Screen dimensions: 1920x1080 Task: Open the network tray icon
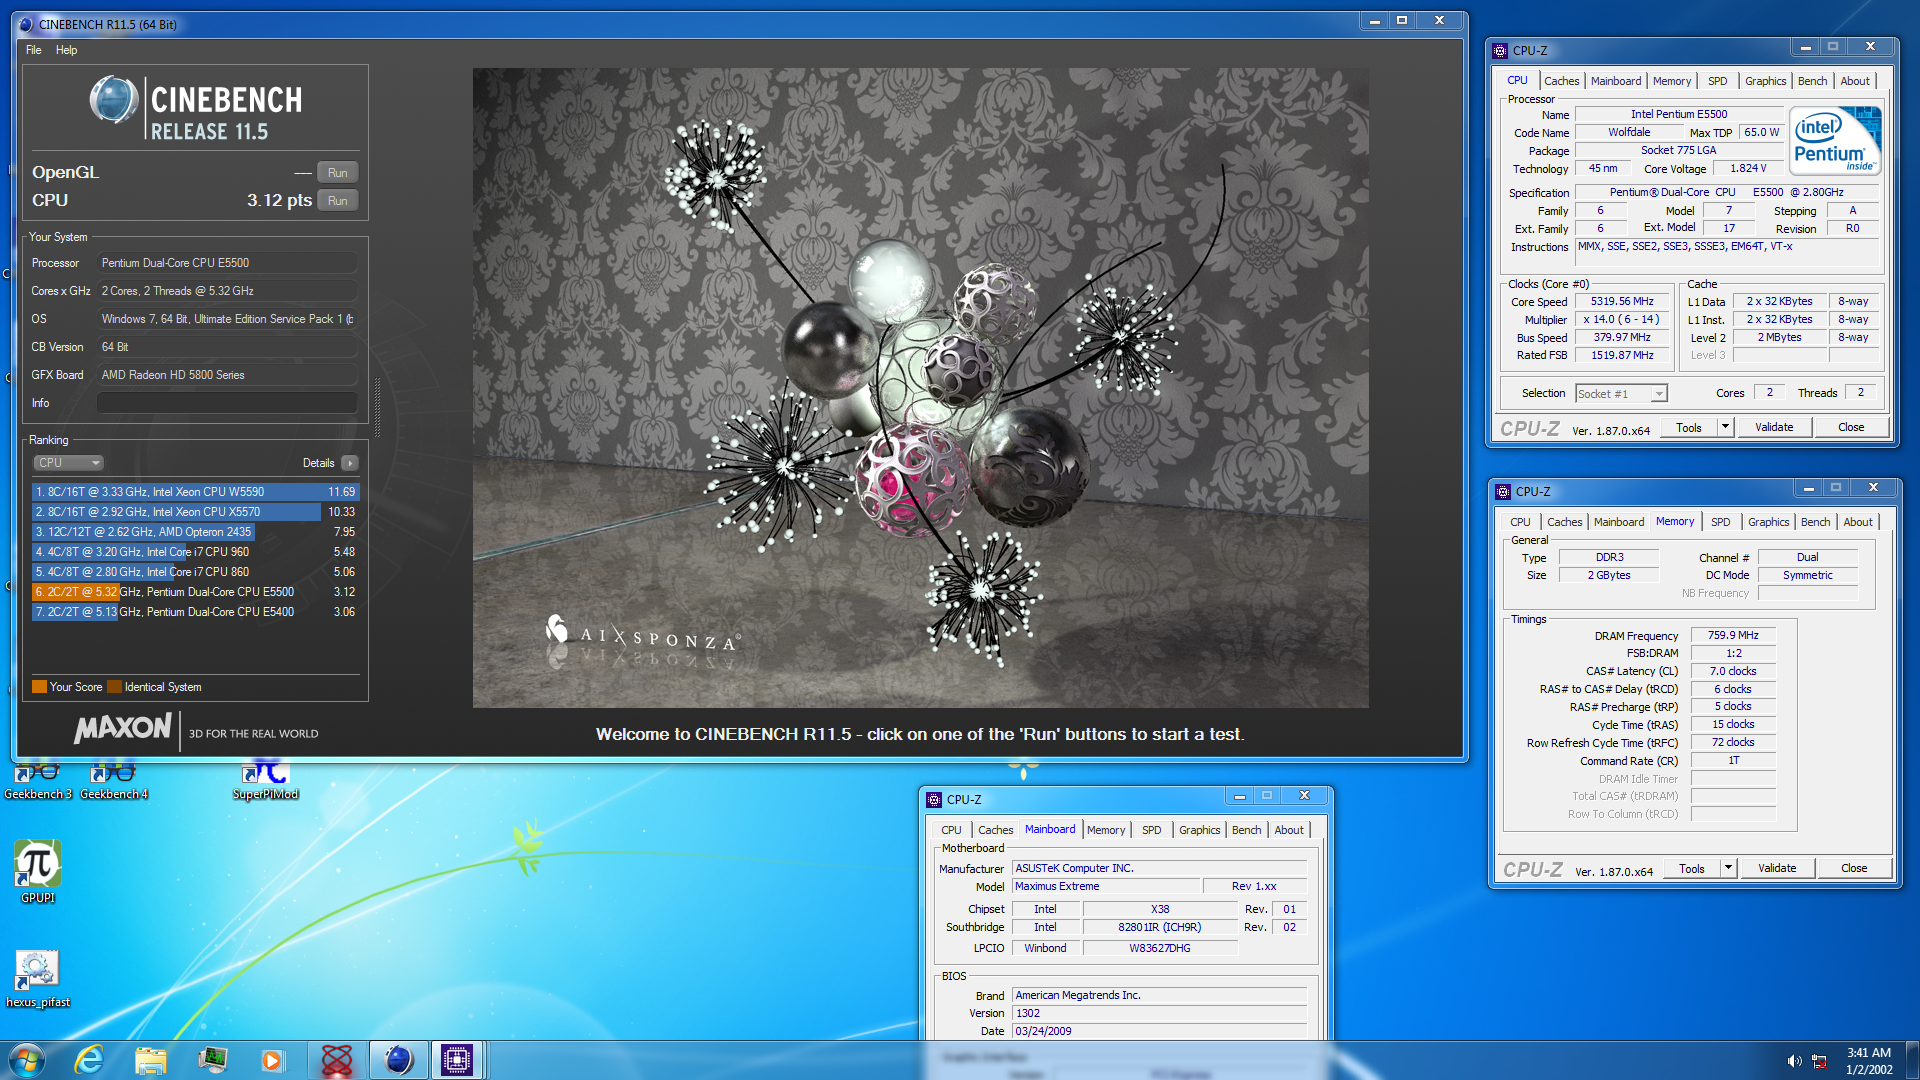tap(1820, 1061)
